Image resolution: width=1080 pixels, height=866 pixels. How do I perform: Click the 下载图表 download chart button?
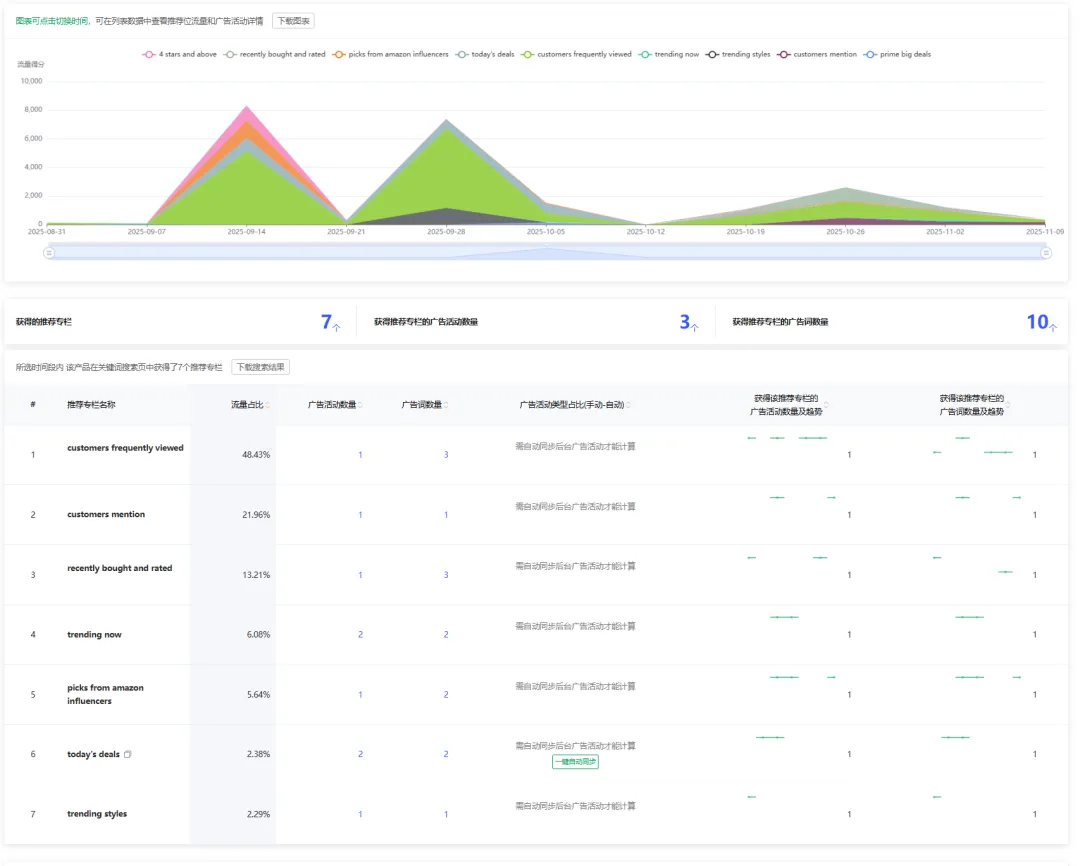[x=293, y=21]
